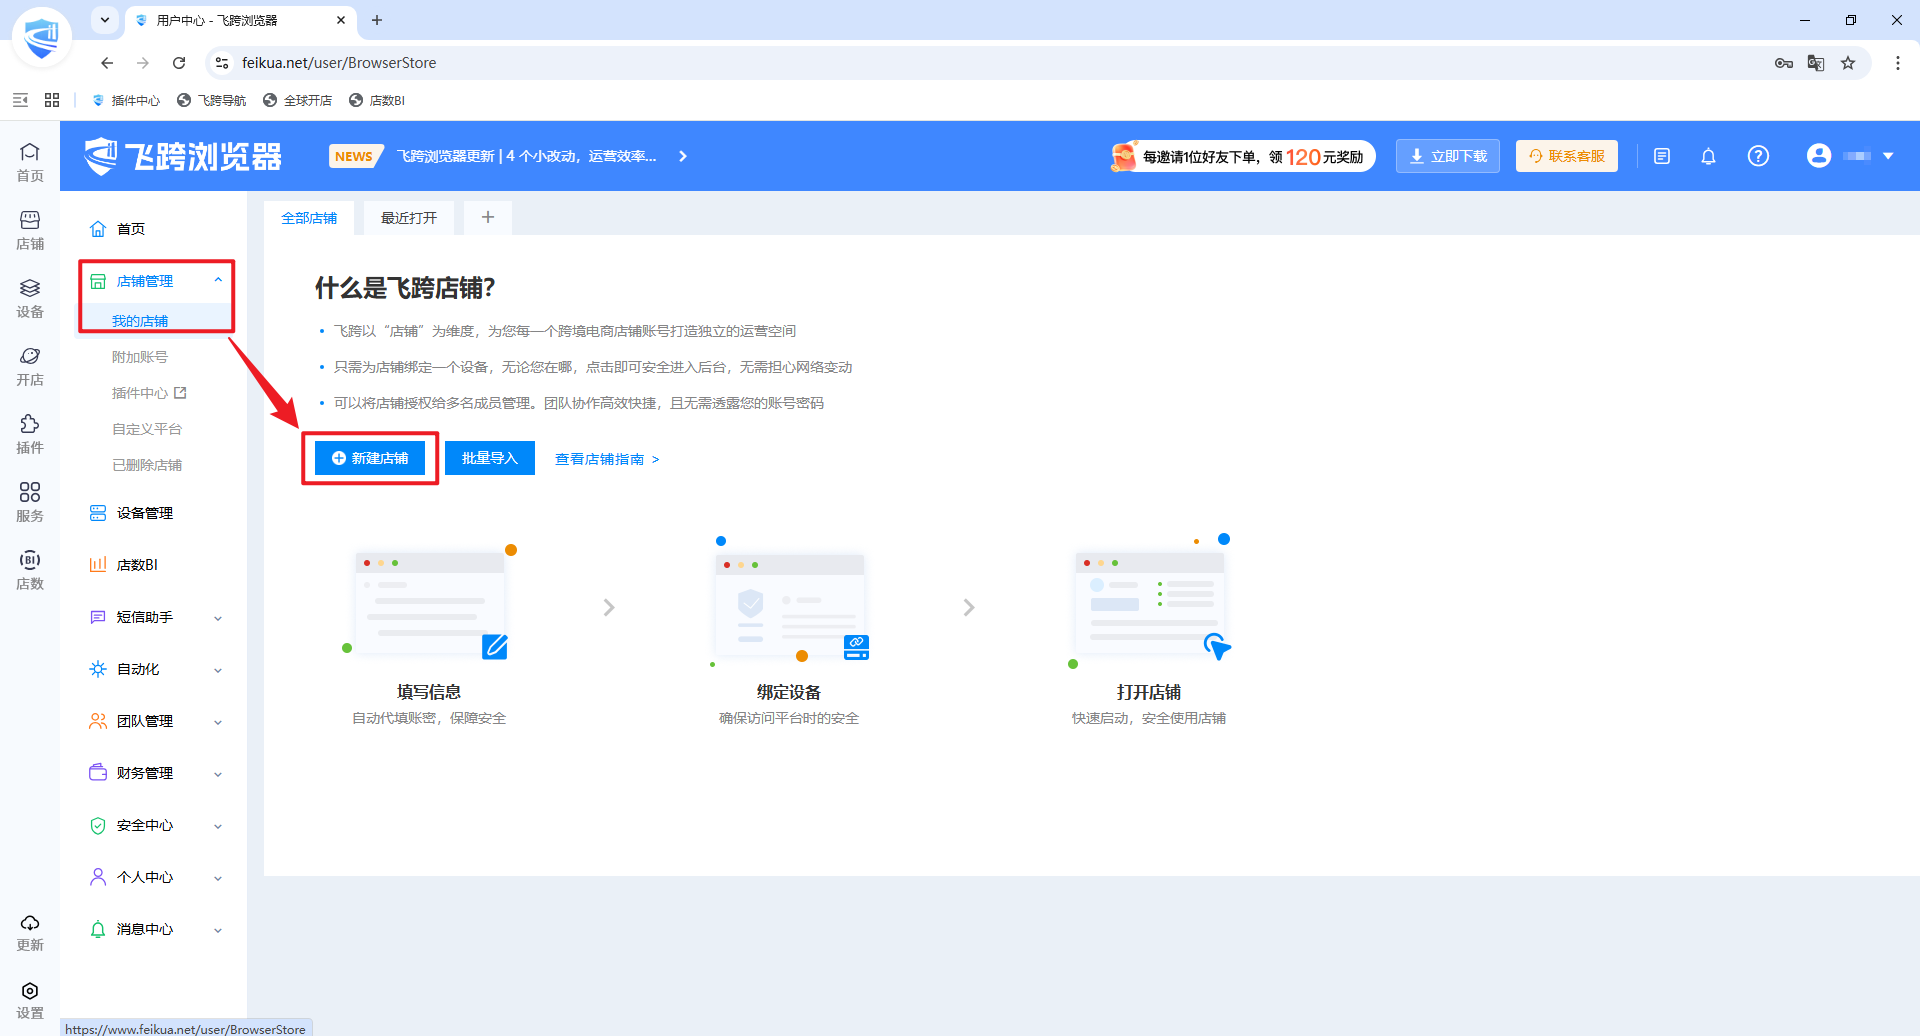This screenshot has width=1920, height=1036.
Task: Open the help question mark icon
Action: point(1758,156)
